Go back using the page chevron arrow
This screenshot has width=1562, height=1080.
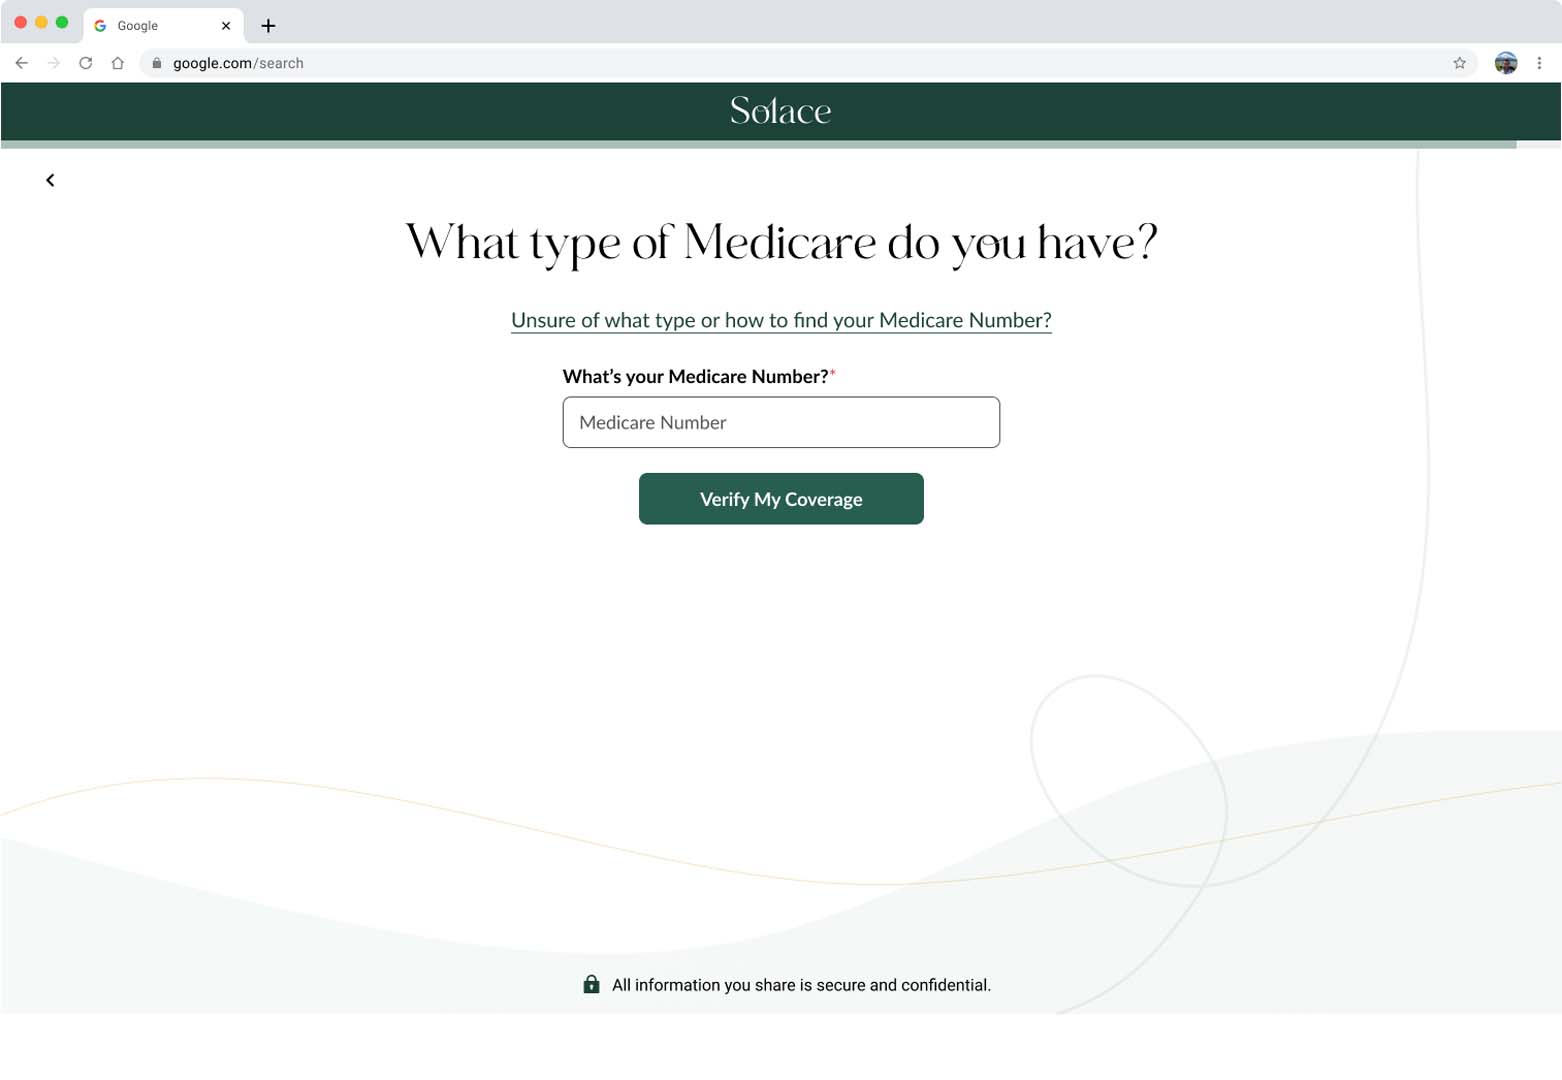(50, 180)
